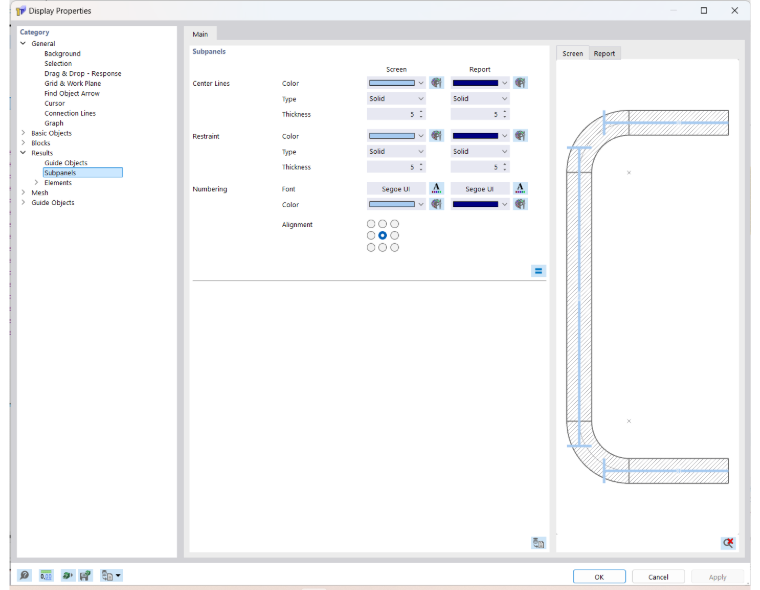This screenshot has height=590, width=760.
Task: Select top-left numbering alignment option
Action: [371, 224]
